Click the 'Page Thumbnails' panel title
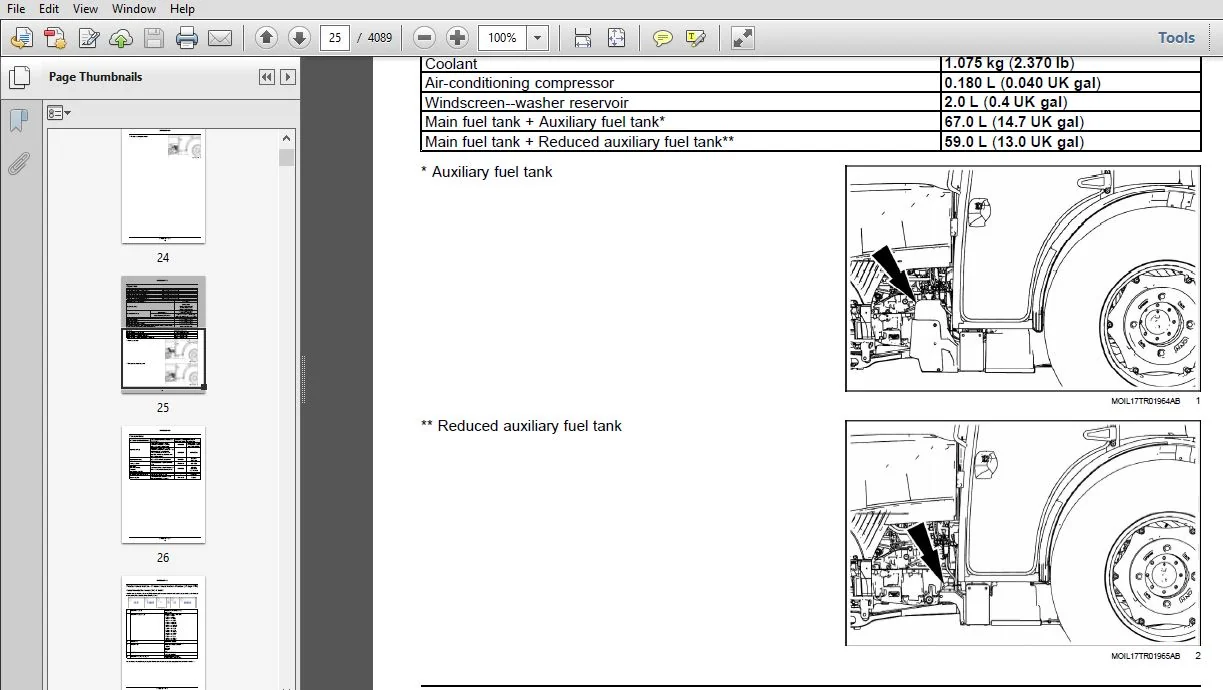Image resolution: width=1223 pixels, height=690 pixels. coord(95,77)
